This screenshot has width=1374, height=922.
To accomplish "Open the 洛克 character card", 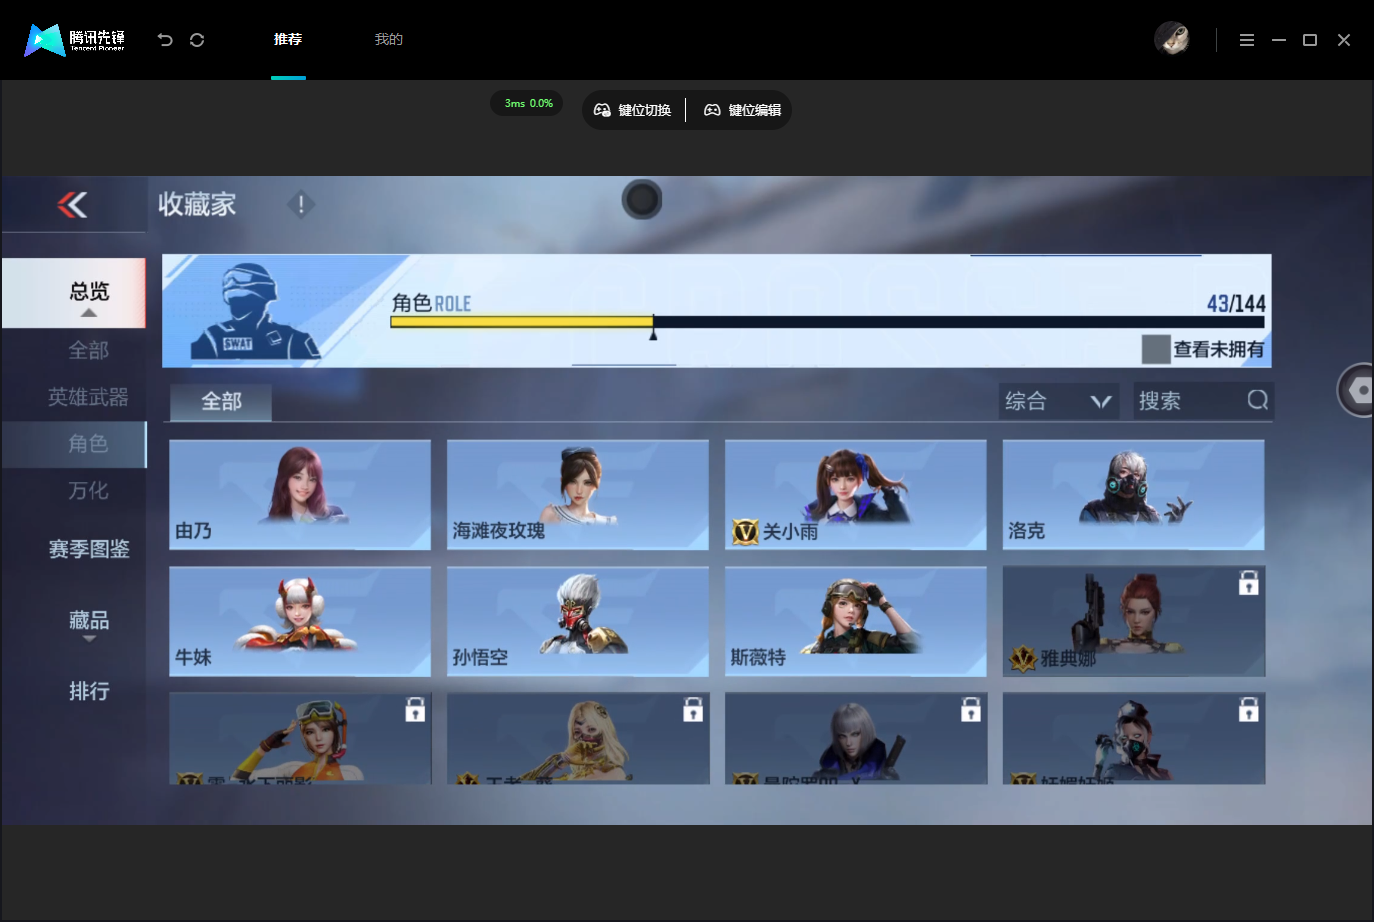I will point(1134,495).
